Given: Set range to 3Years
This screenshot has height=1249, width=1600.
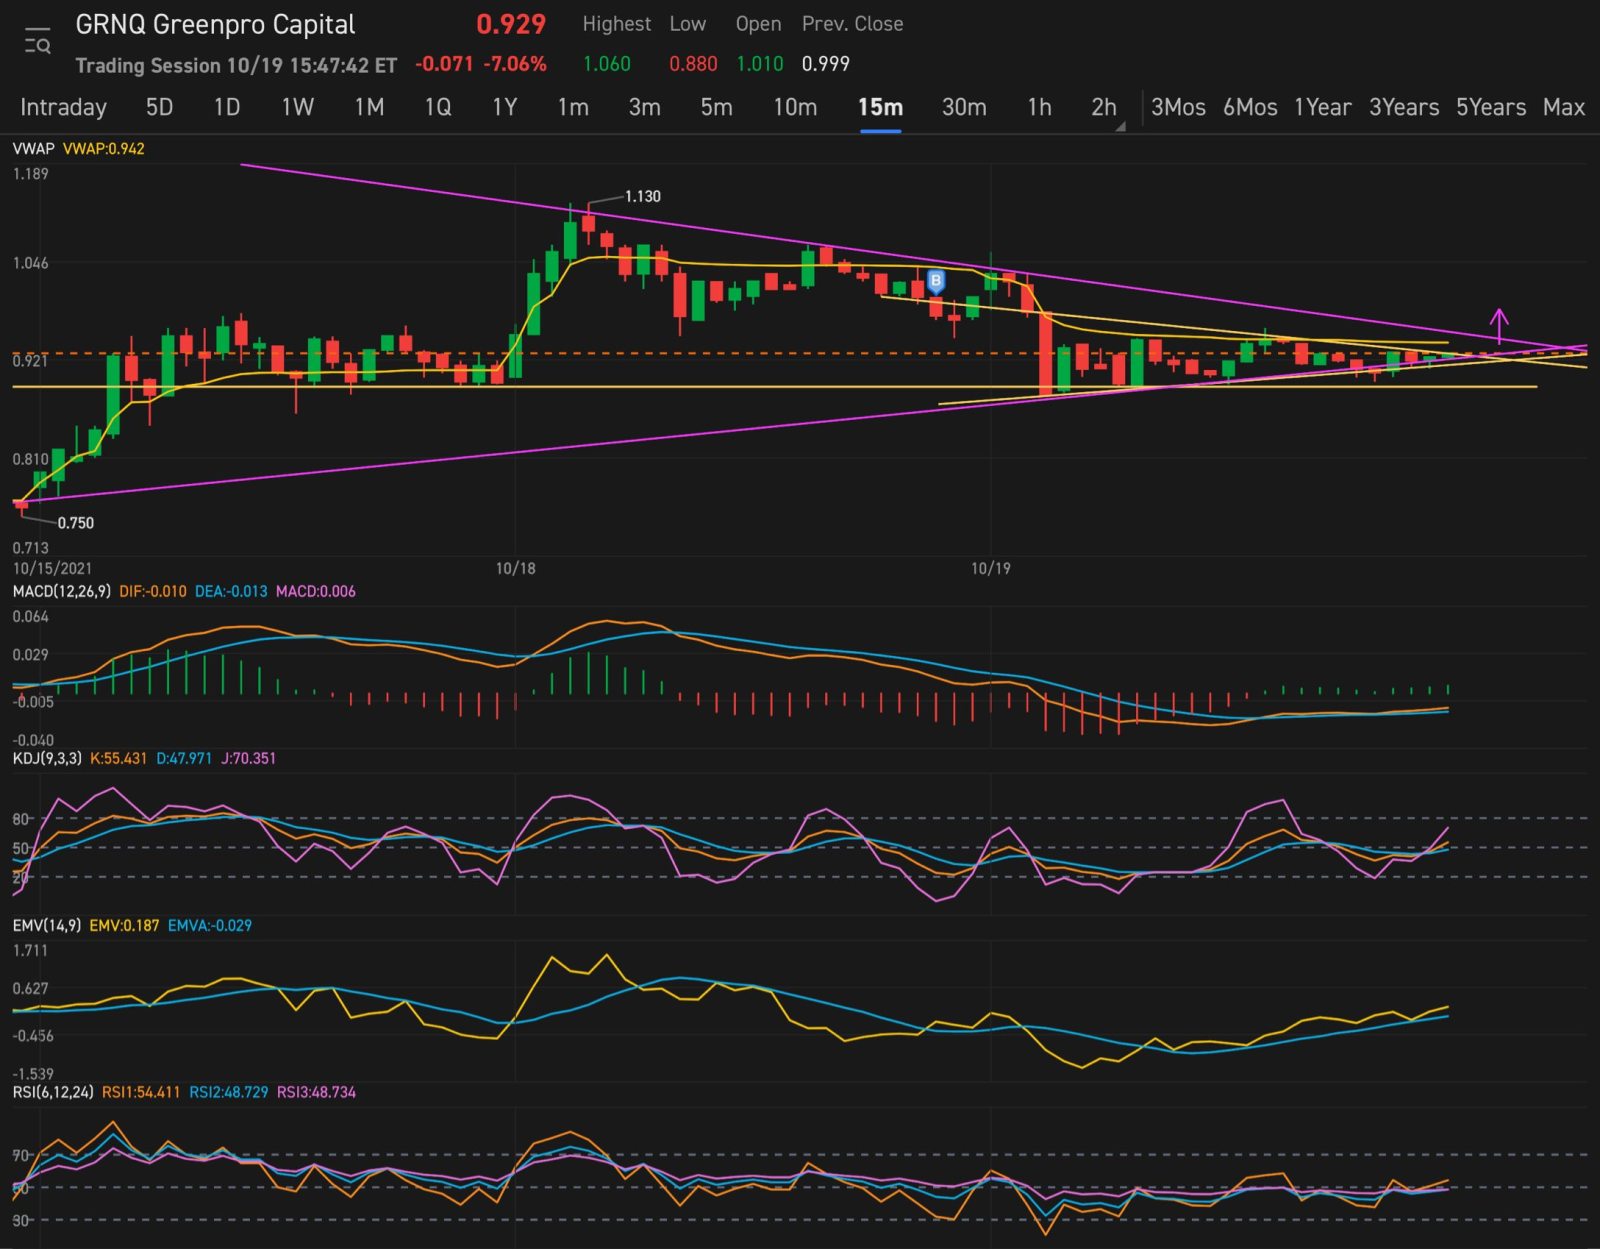Looking at the screenshot, I should click(x=1404, y=107).
